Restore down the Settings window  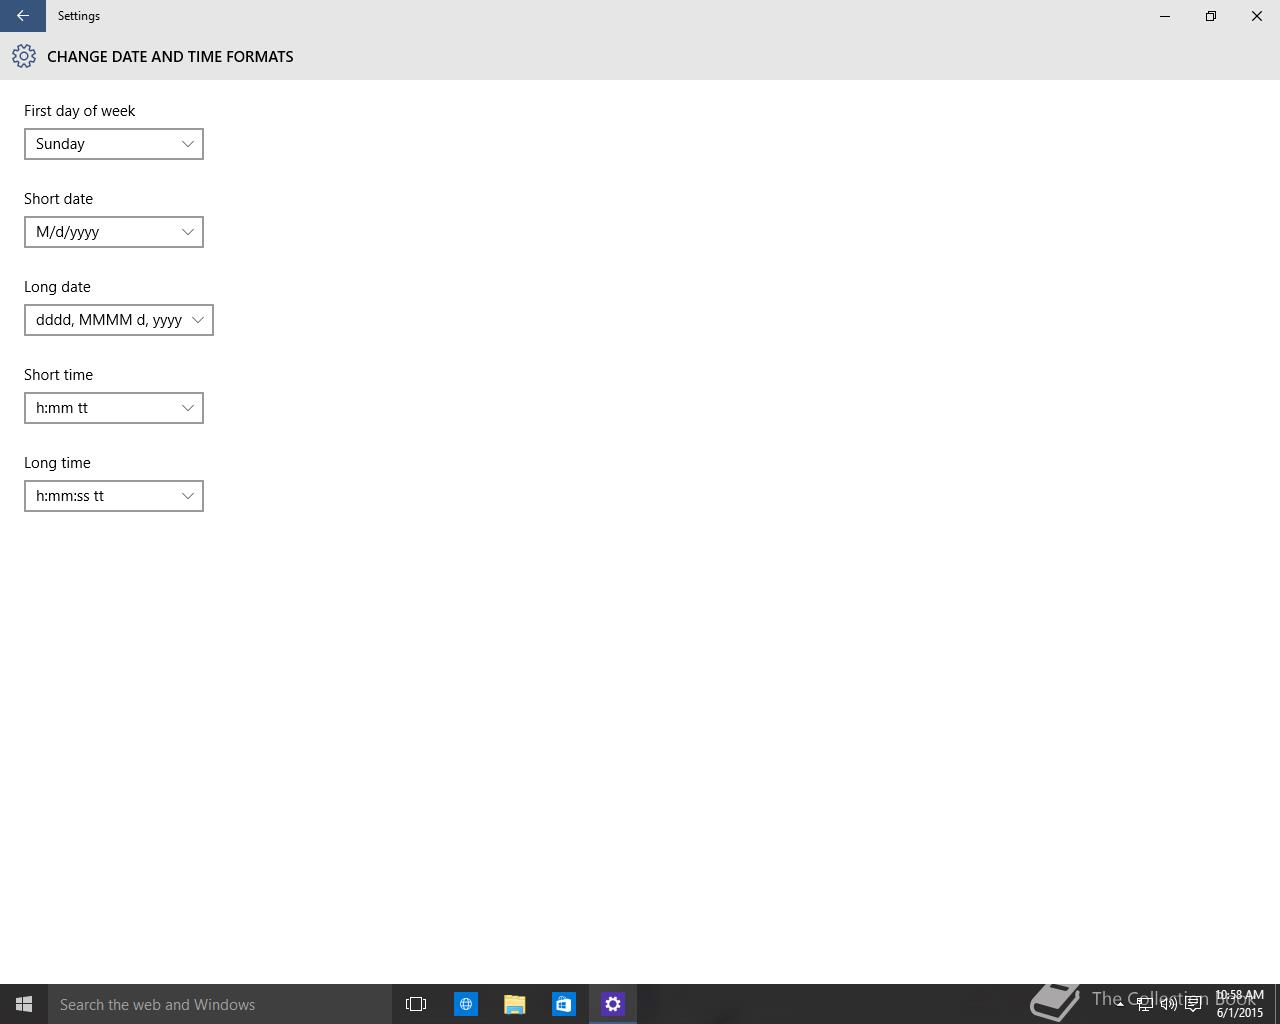[1211, 16]
